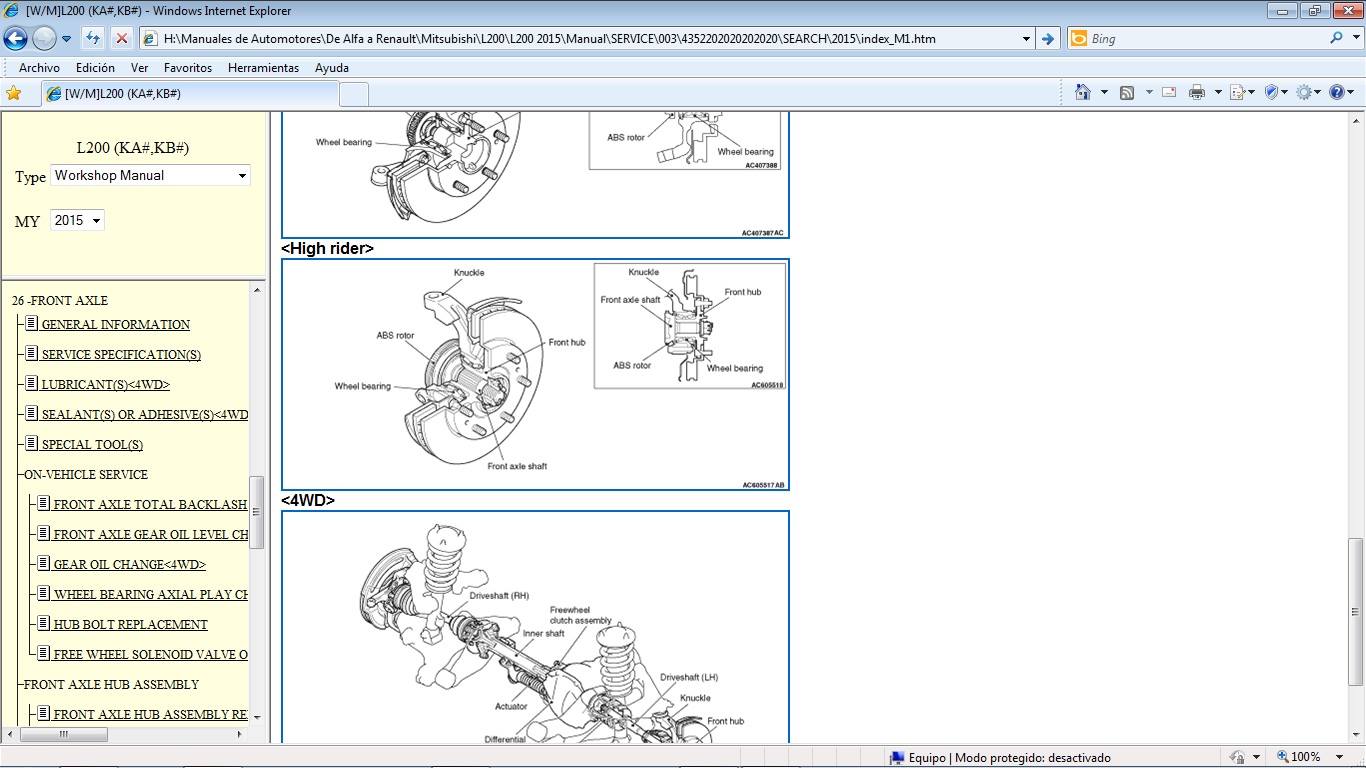The height and width of the screenshot is (768, 1366).
Task: Open the Herramientas menu
Action: click(x=263, y=68)
